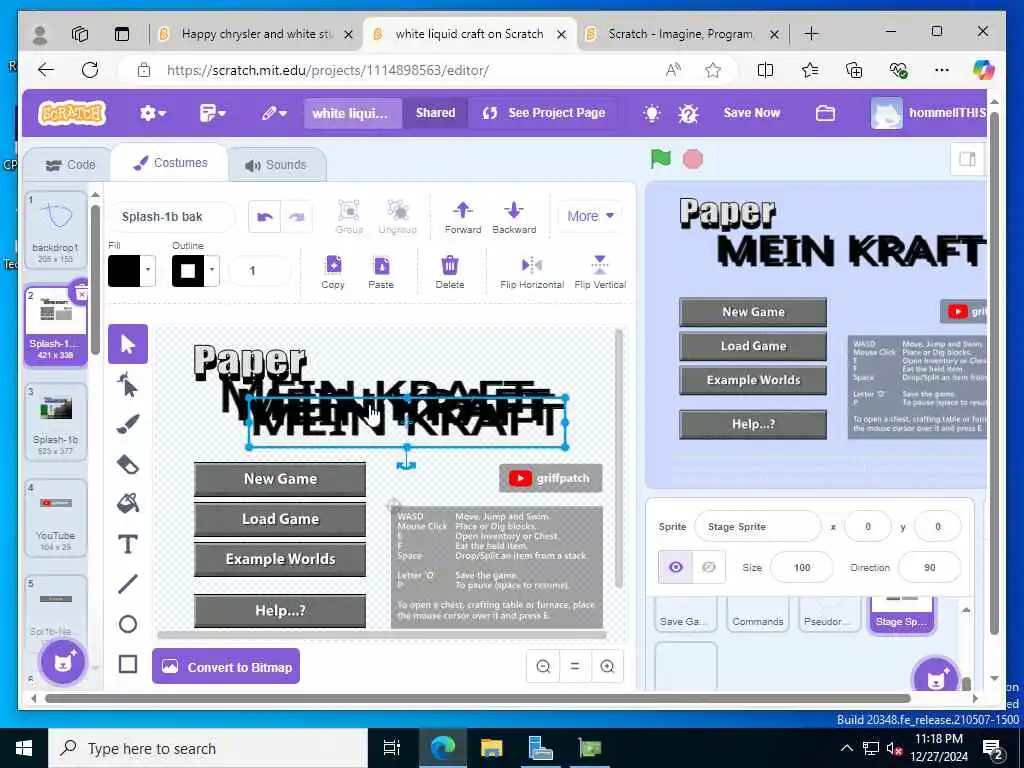This screenshot has height=768, width=1024.
Task: Open the hommelITHIS account menu
Action: [x=928, y=113]
